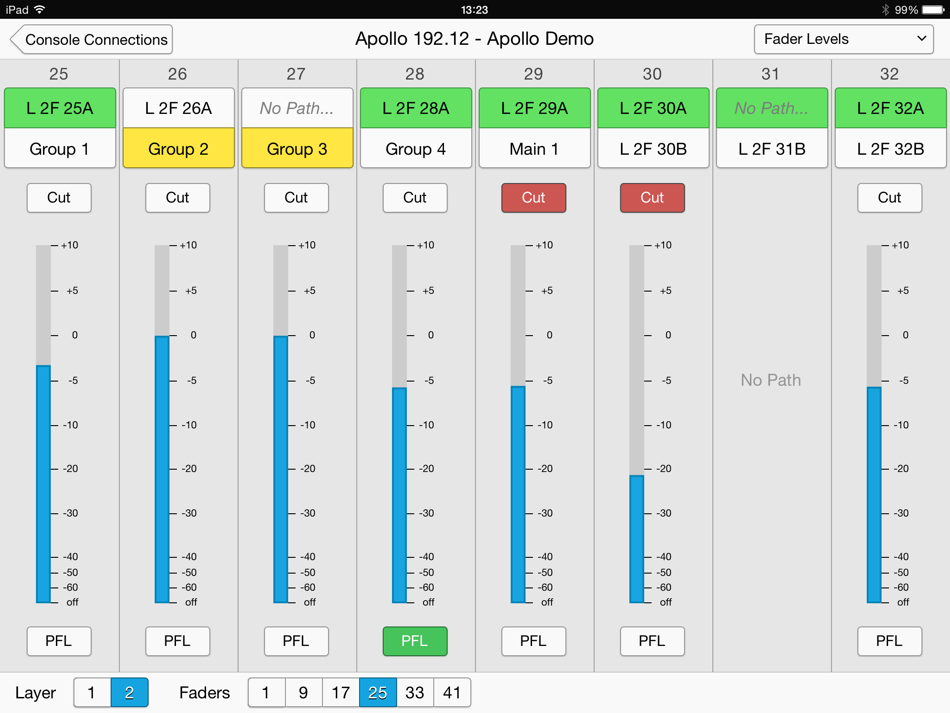Show faders starting at 1

(x=267, y=692)
